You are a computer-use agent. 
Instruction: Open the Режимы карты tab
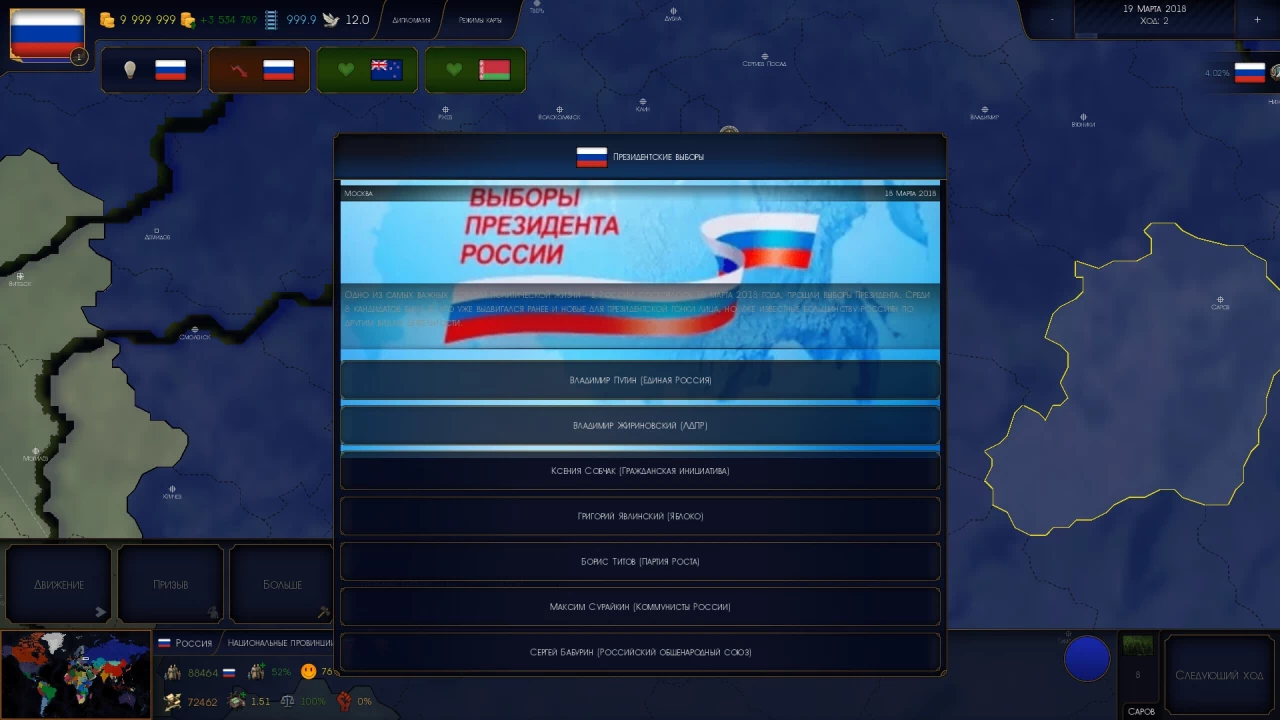tap(480, 20)
